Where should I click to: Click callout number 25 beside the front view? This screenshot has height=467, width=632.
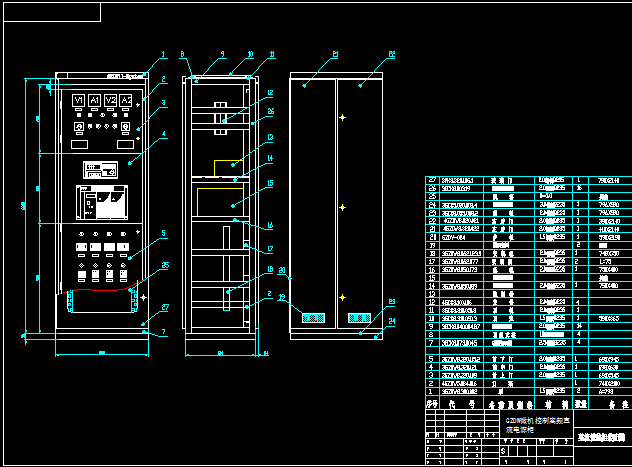coord(166,265)
